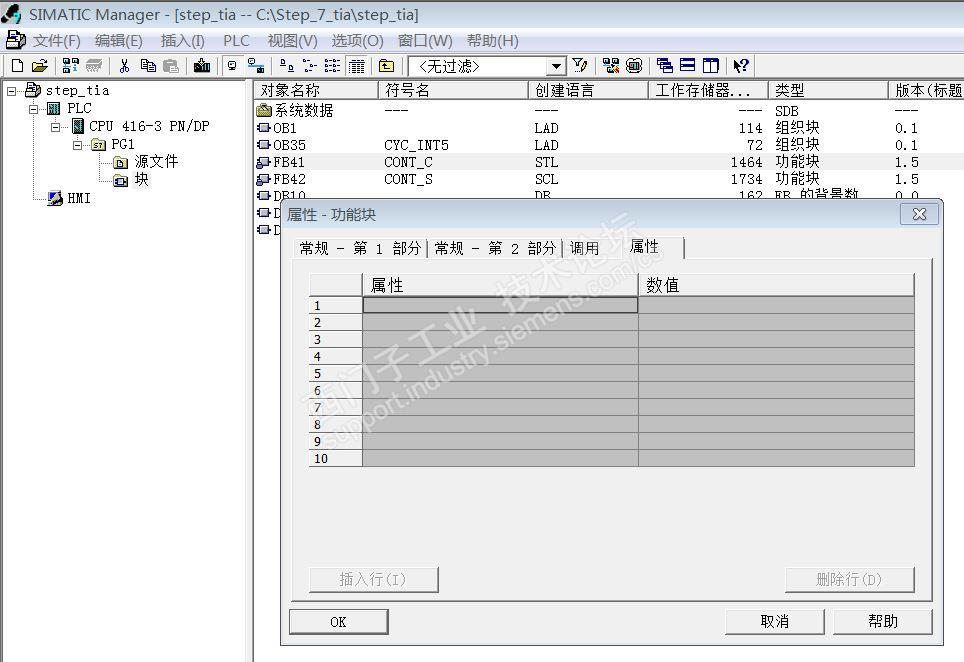
Task: Open the 窗口(W) menu
Action: tap(425, 41)
